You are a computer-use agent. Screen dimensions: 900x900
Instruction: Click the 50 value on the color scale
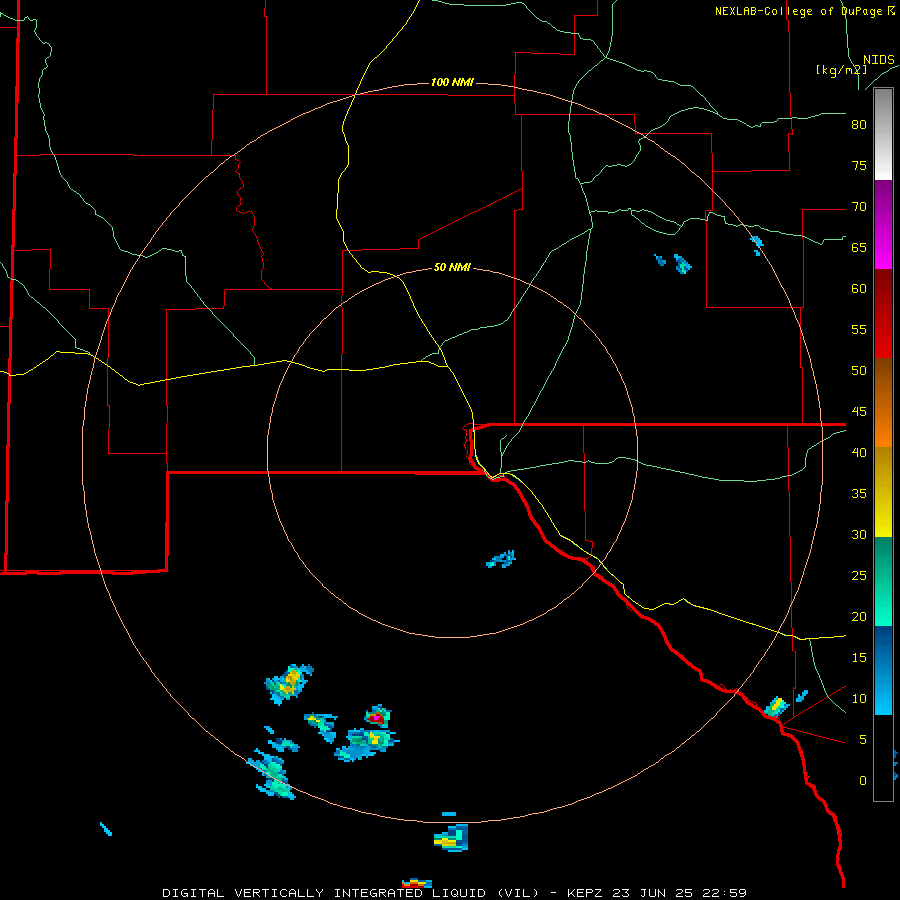click(859, 371)
